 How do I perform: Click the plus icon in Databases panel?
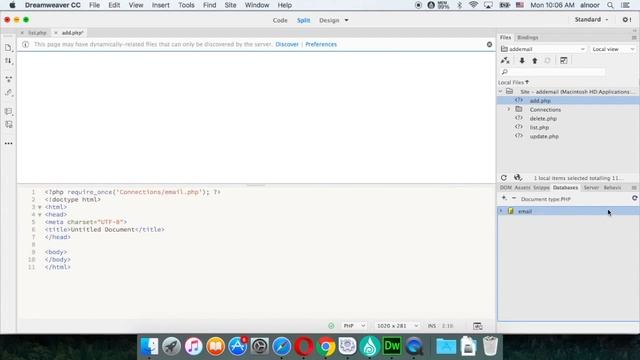coord(504,198)
